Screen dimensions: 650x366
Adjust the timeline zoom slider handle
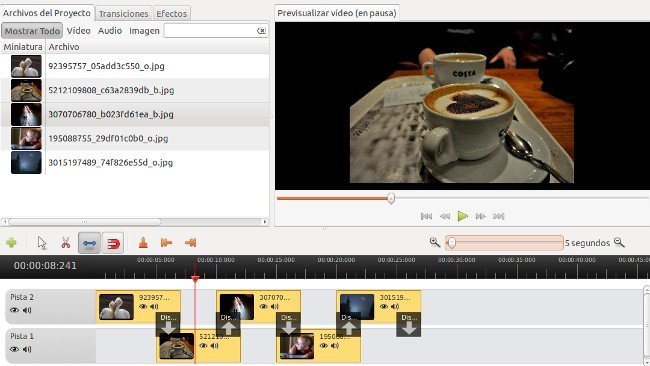tap(452, 243)
